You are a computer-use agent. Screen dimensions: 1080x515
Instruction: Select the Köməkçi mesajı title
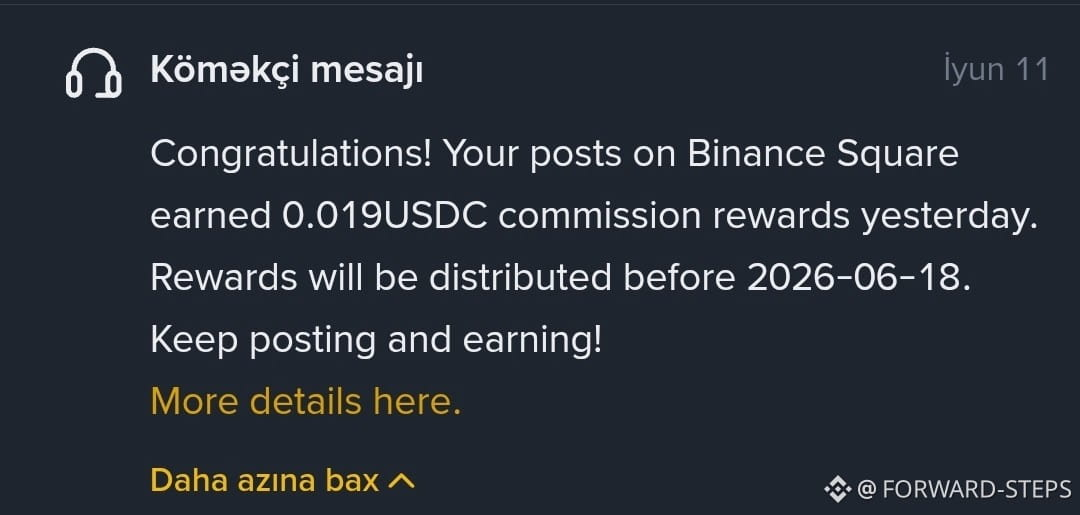click(287, 70)
